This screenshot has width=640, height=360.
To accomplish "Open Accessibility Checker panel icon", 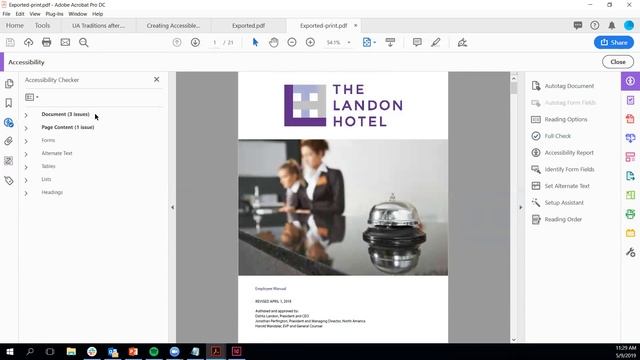I will click(9, 122).
